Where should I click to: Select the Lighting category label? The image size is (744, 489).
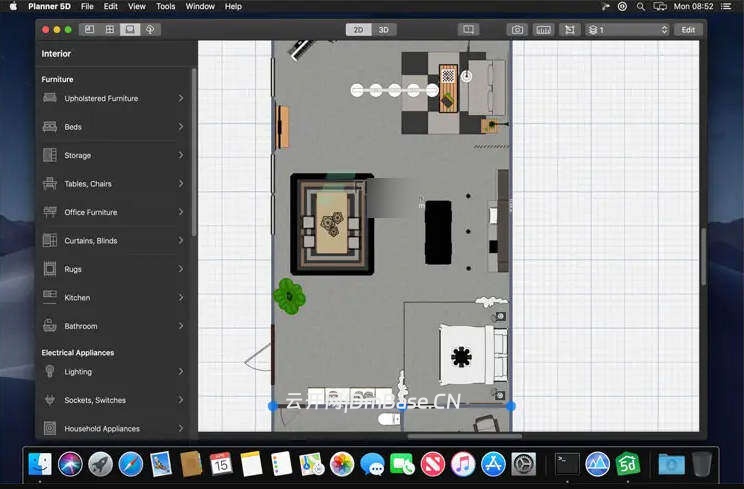coord(78,372)
